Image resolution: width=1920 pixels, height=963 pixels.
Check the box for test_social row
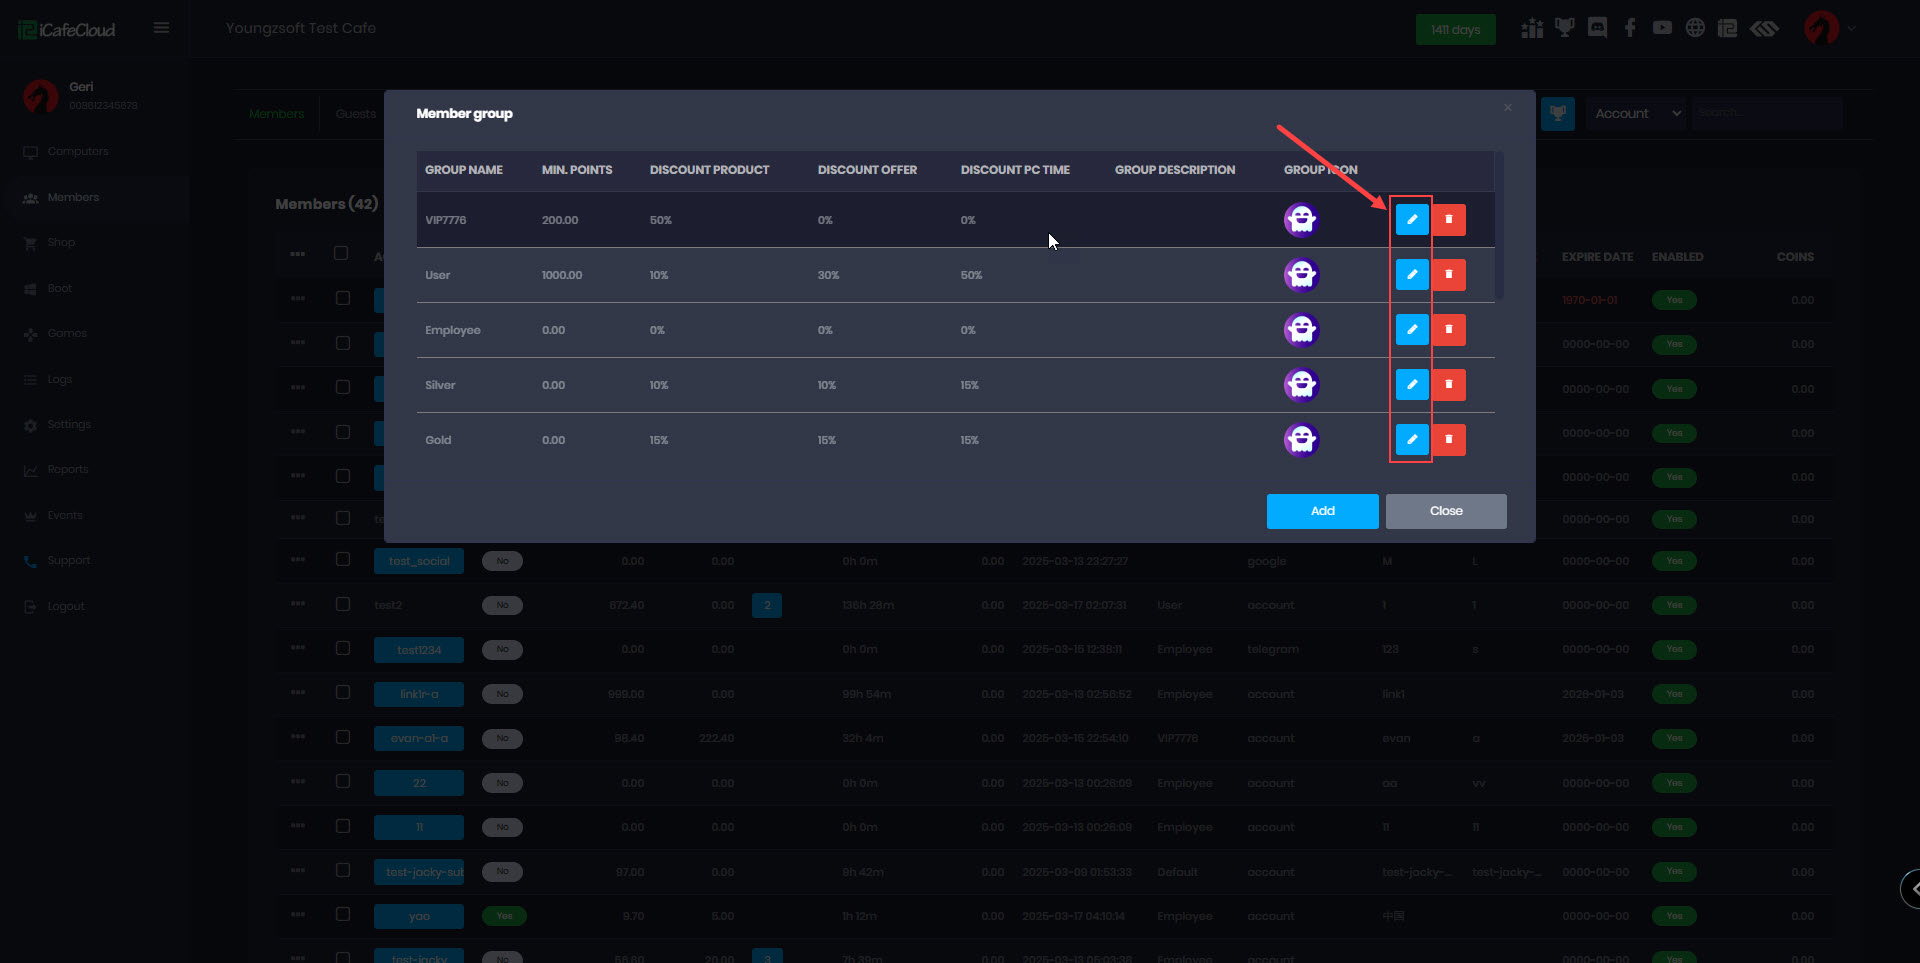343,560
